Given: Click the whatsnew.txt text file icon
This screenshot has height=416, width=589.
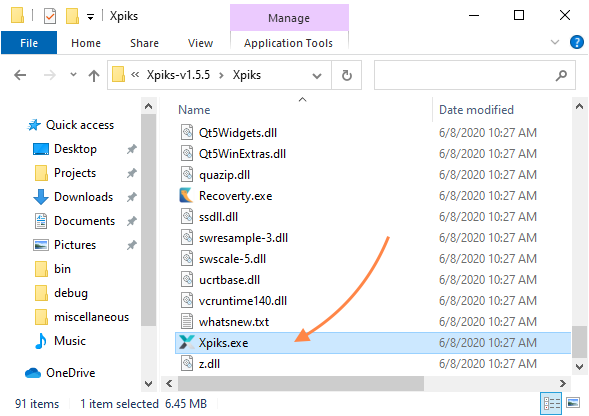Looking at the screenshot, I should tap(187, 322).
